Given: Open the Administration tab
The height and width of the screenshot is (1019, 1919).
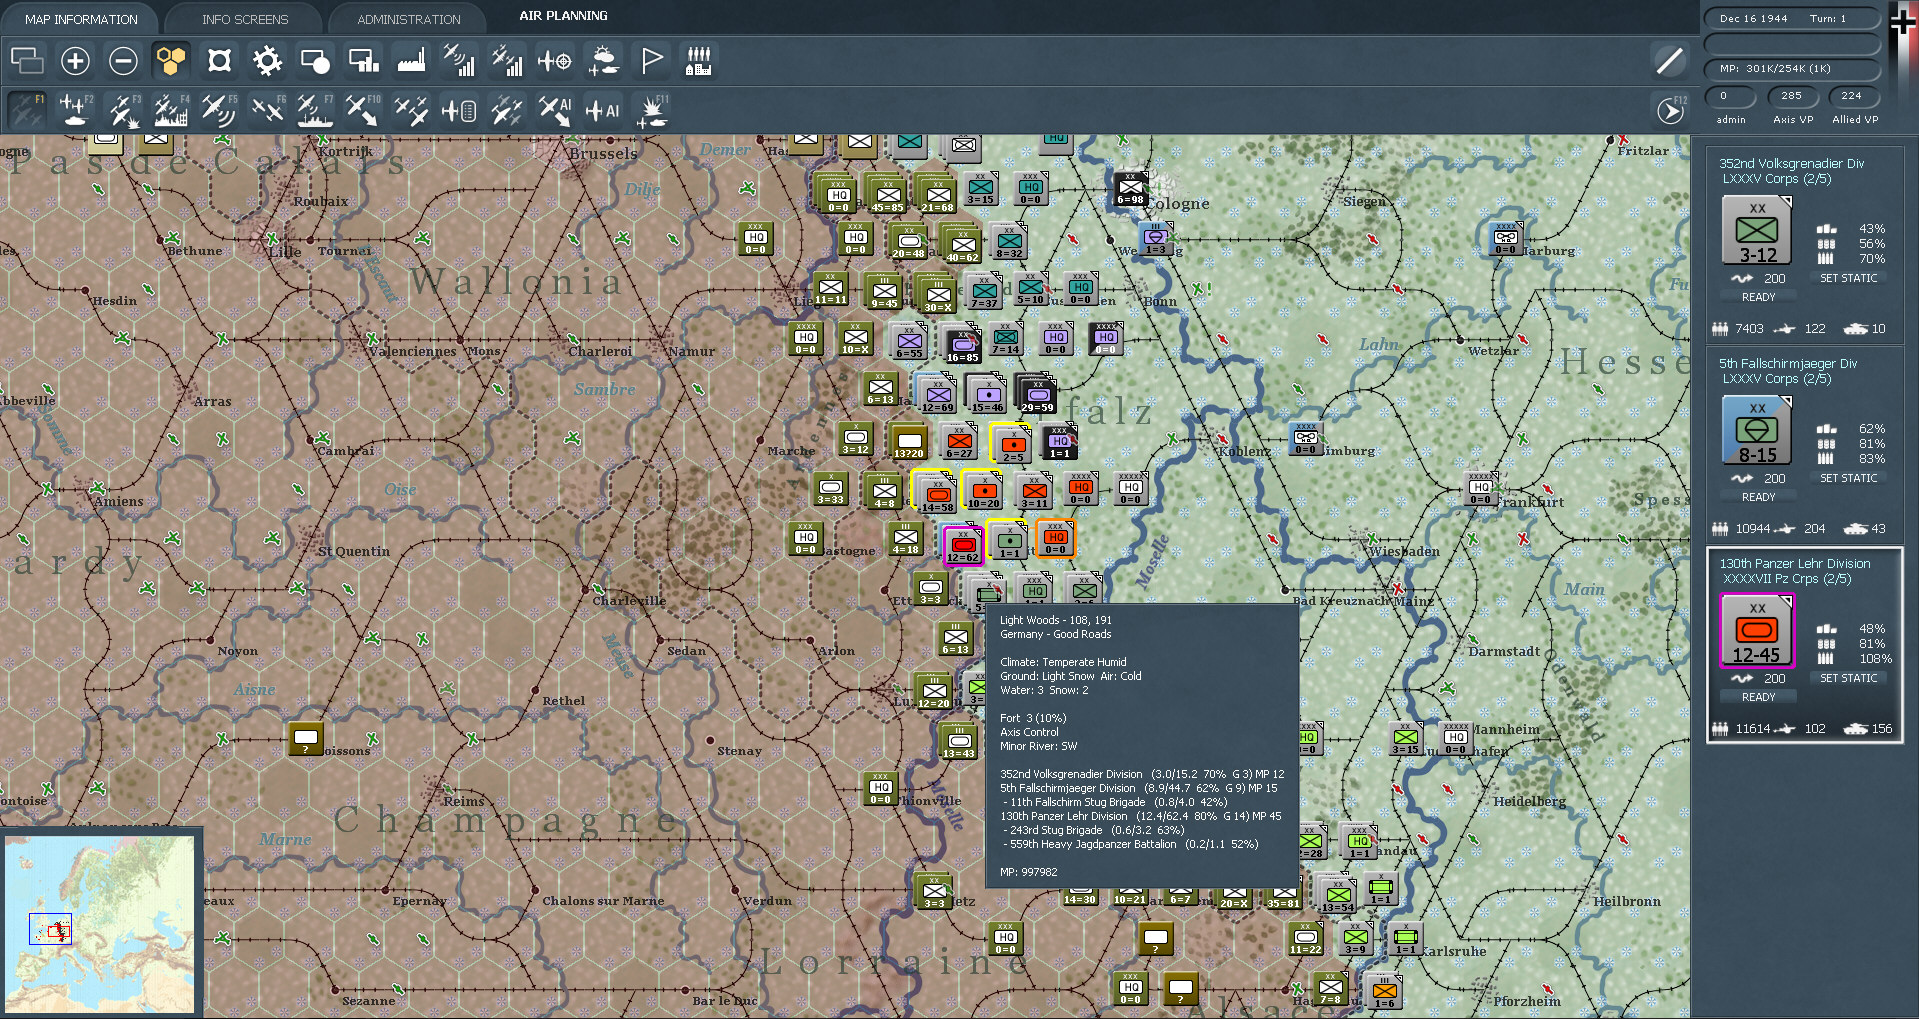Looking at the screenshot, I should coord(409,19).
